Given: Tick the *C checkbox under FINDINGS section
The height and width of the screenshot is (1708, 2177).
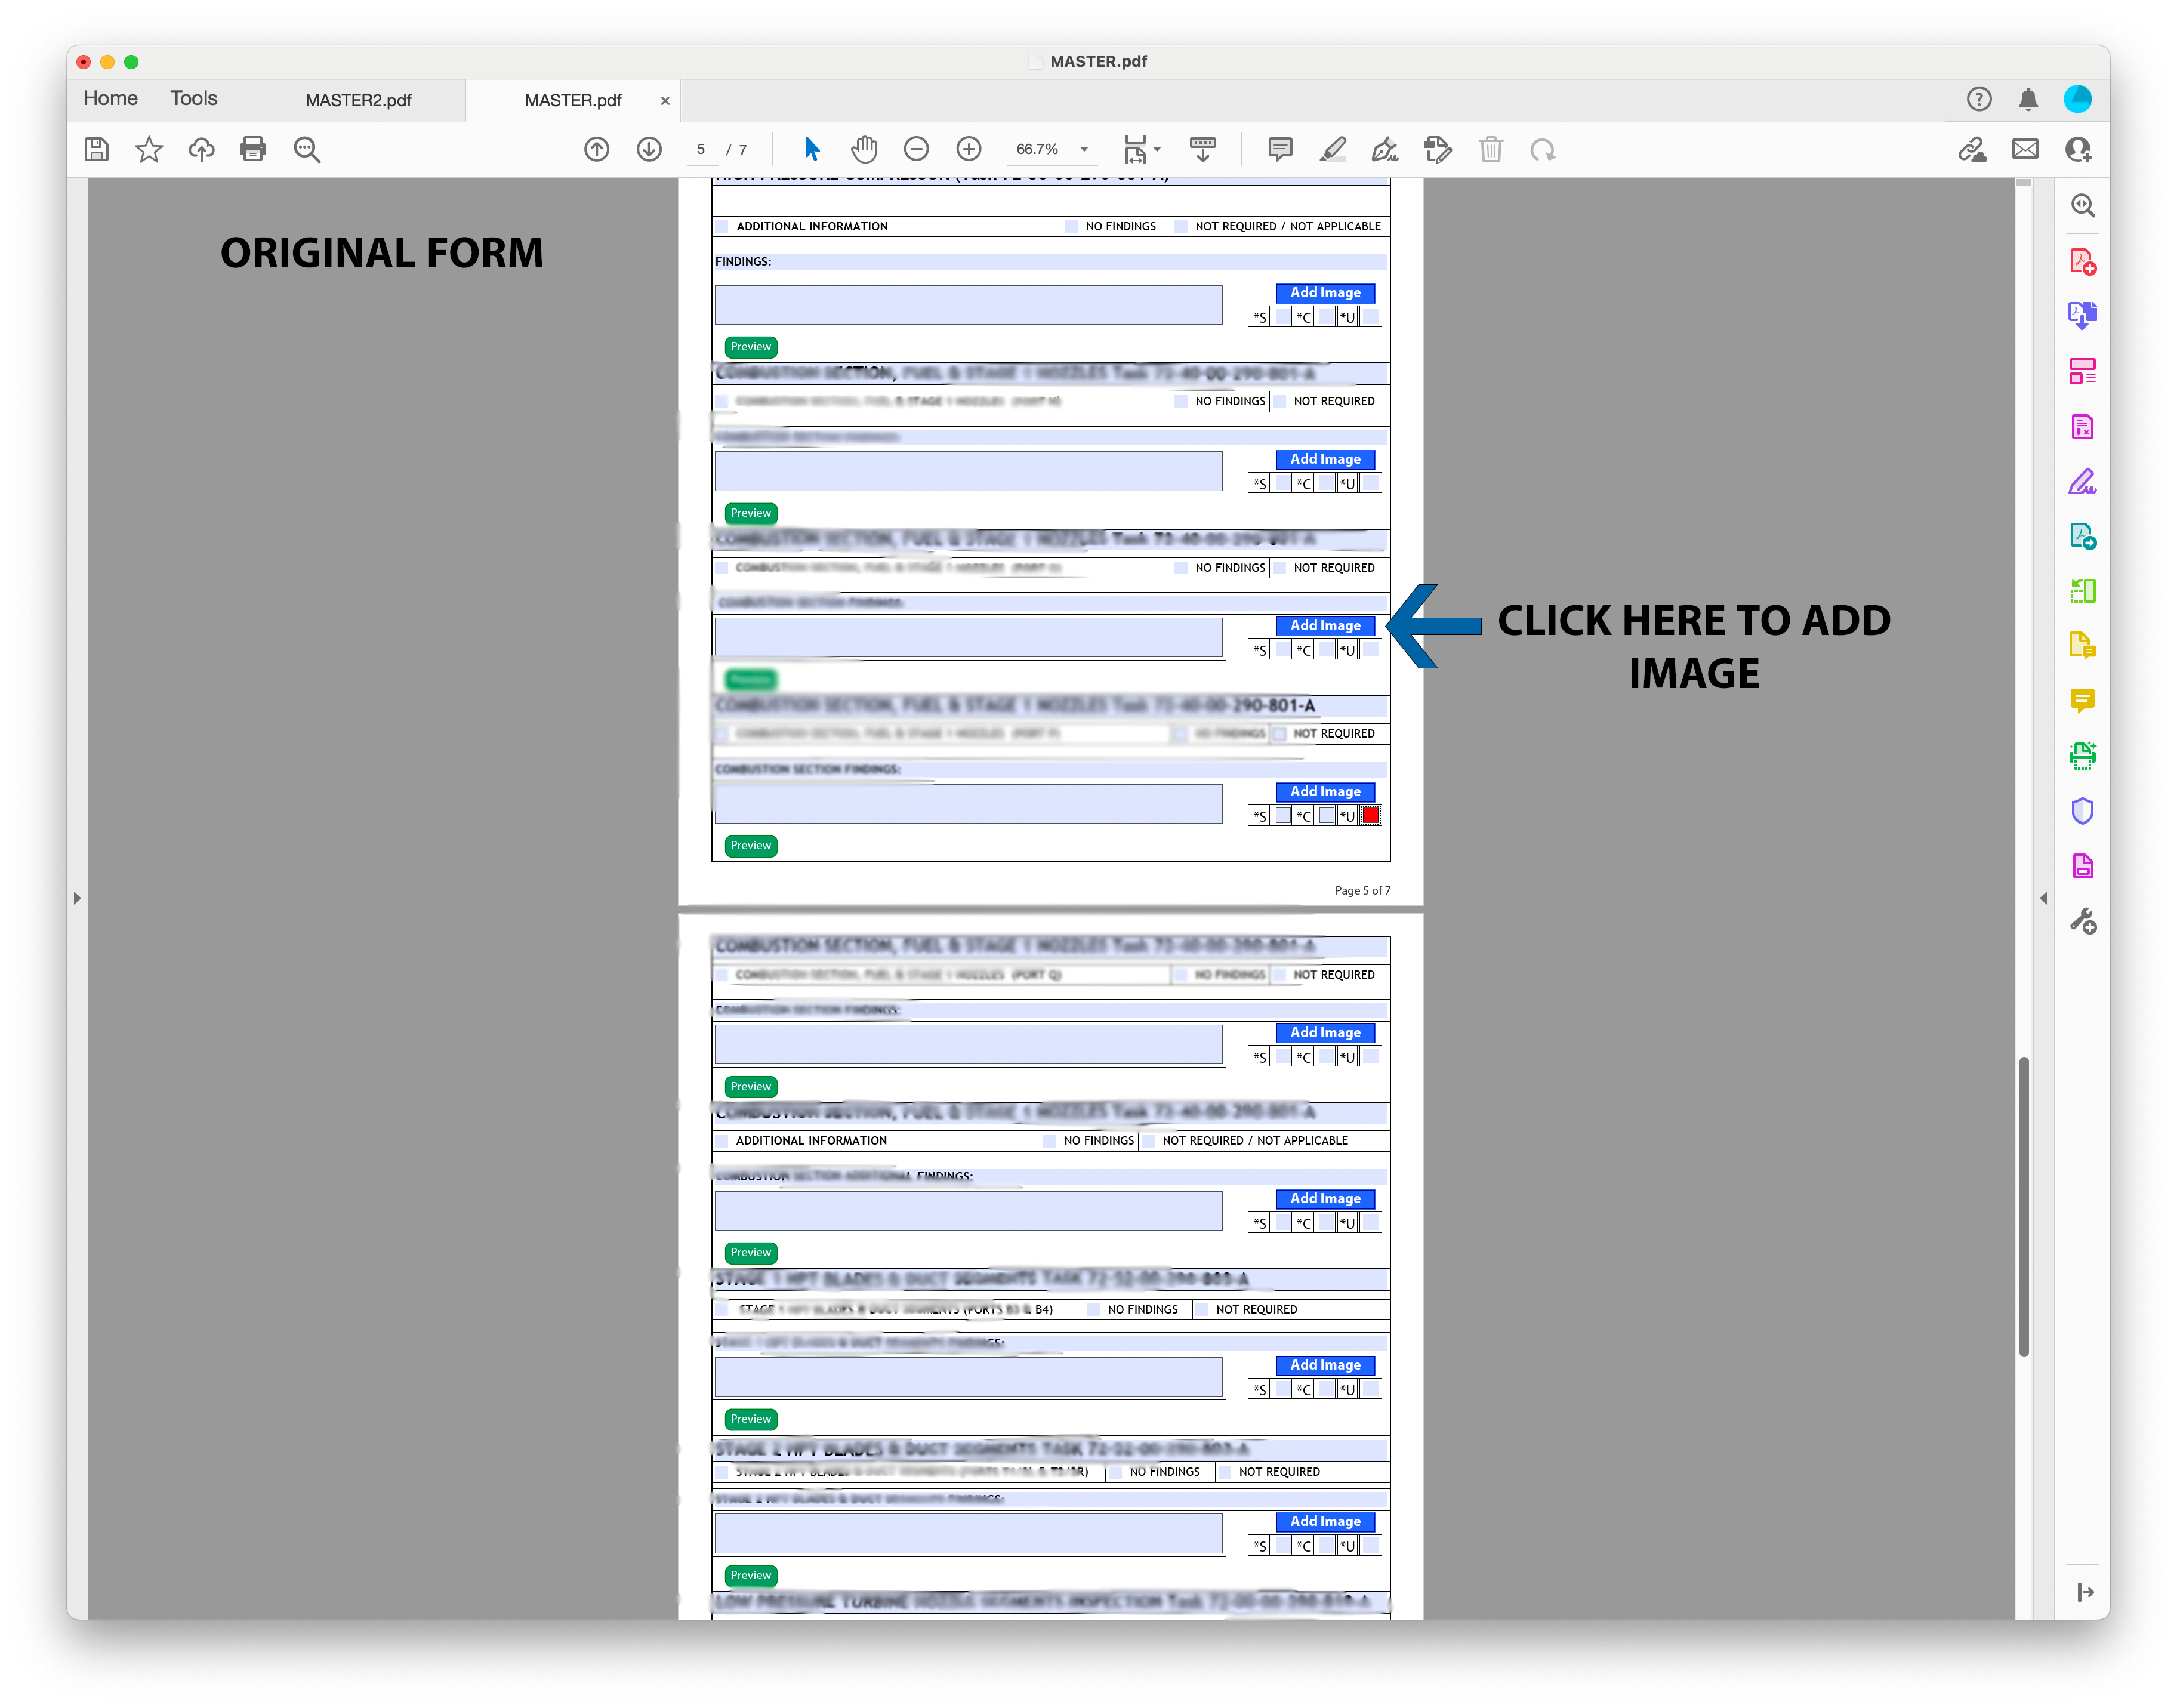Looking at the screenshot, I should point(1326,317).
